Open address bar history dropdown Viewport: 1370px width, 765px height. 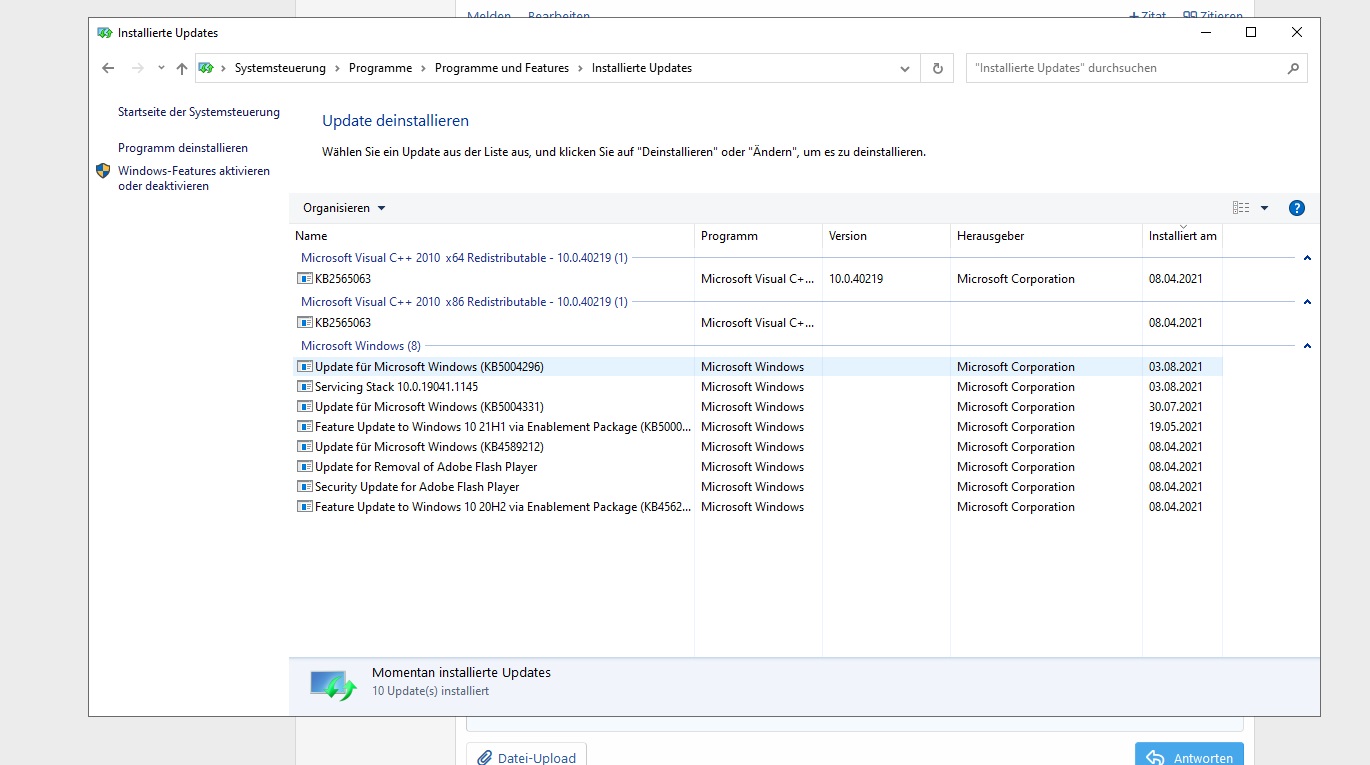tap(905, 68)
